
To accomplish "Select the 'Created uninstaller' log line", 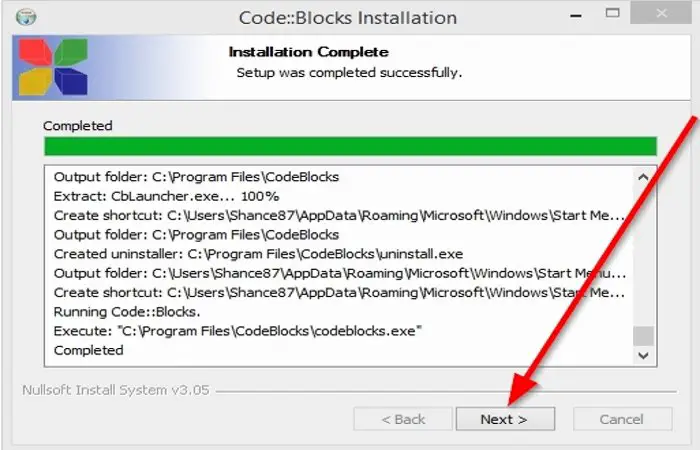I will [258, 254].
